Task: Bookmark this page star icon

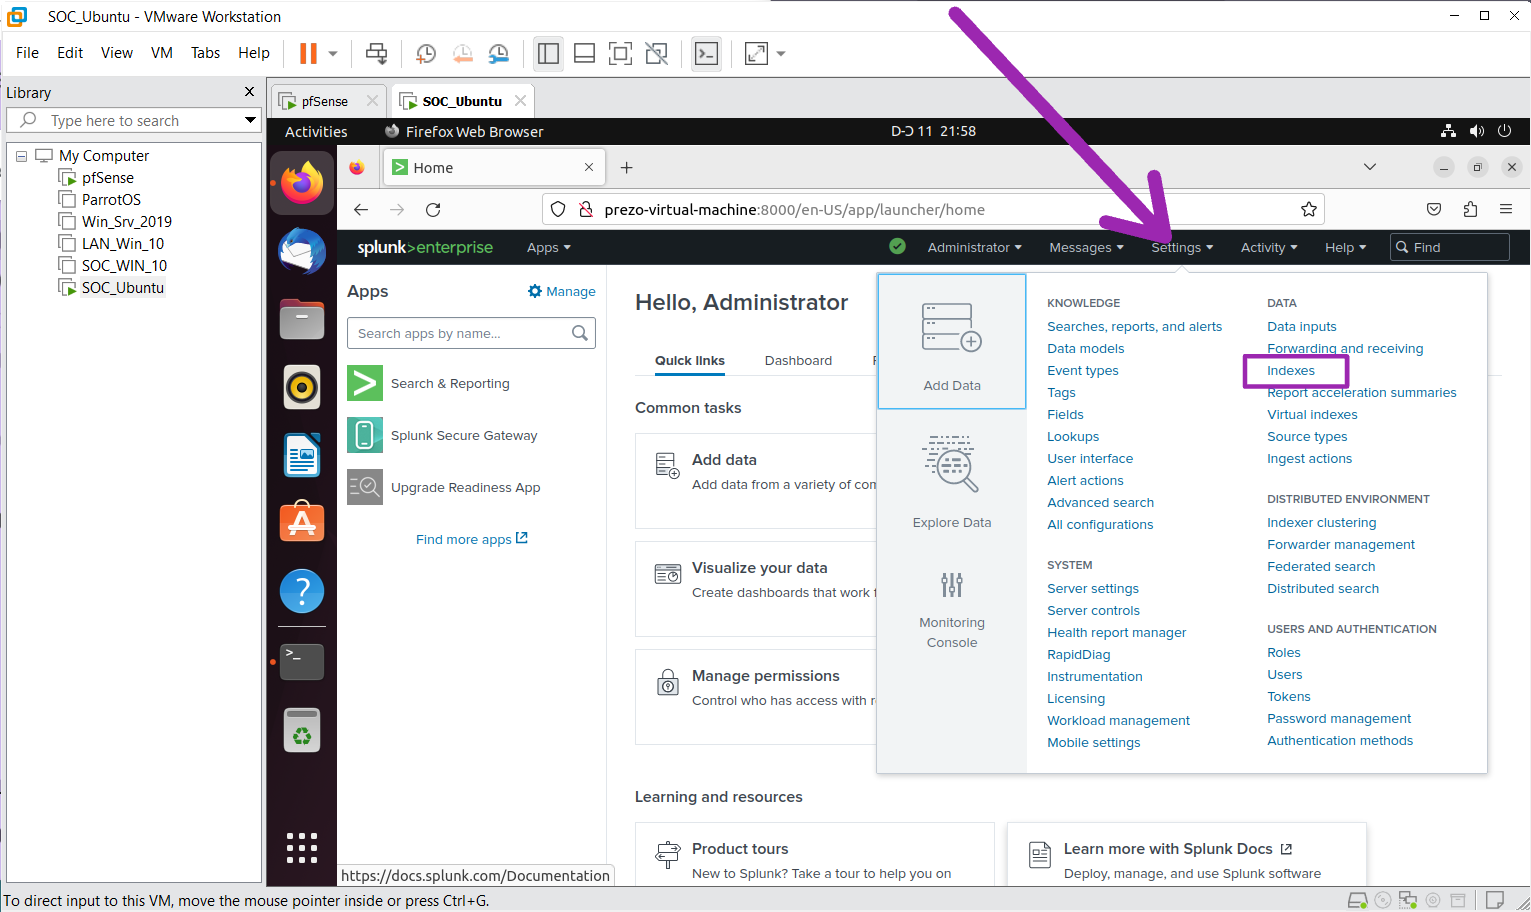Action: click(x=1308, y=209)
